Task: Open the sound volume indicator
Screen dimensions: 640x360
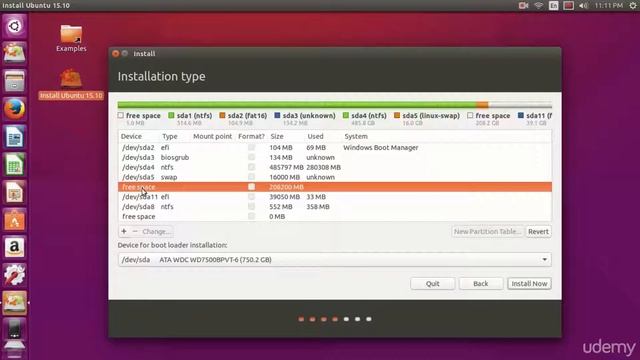Action: coord(583,5)
